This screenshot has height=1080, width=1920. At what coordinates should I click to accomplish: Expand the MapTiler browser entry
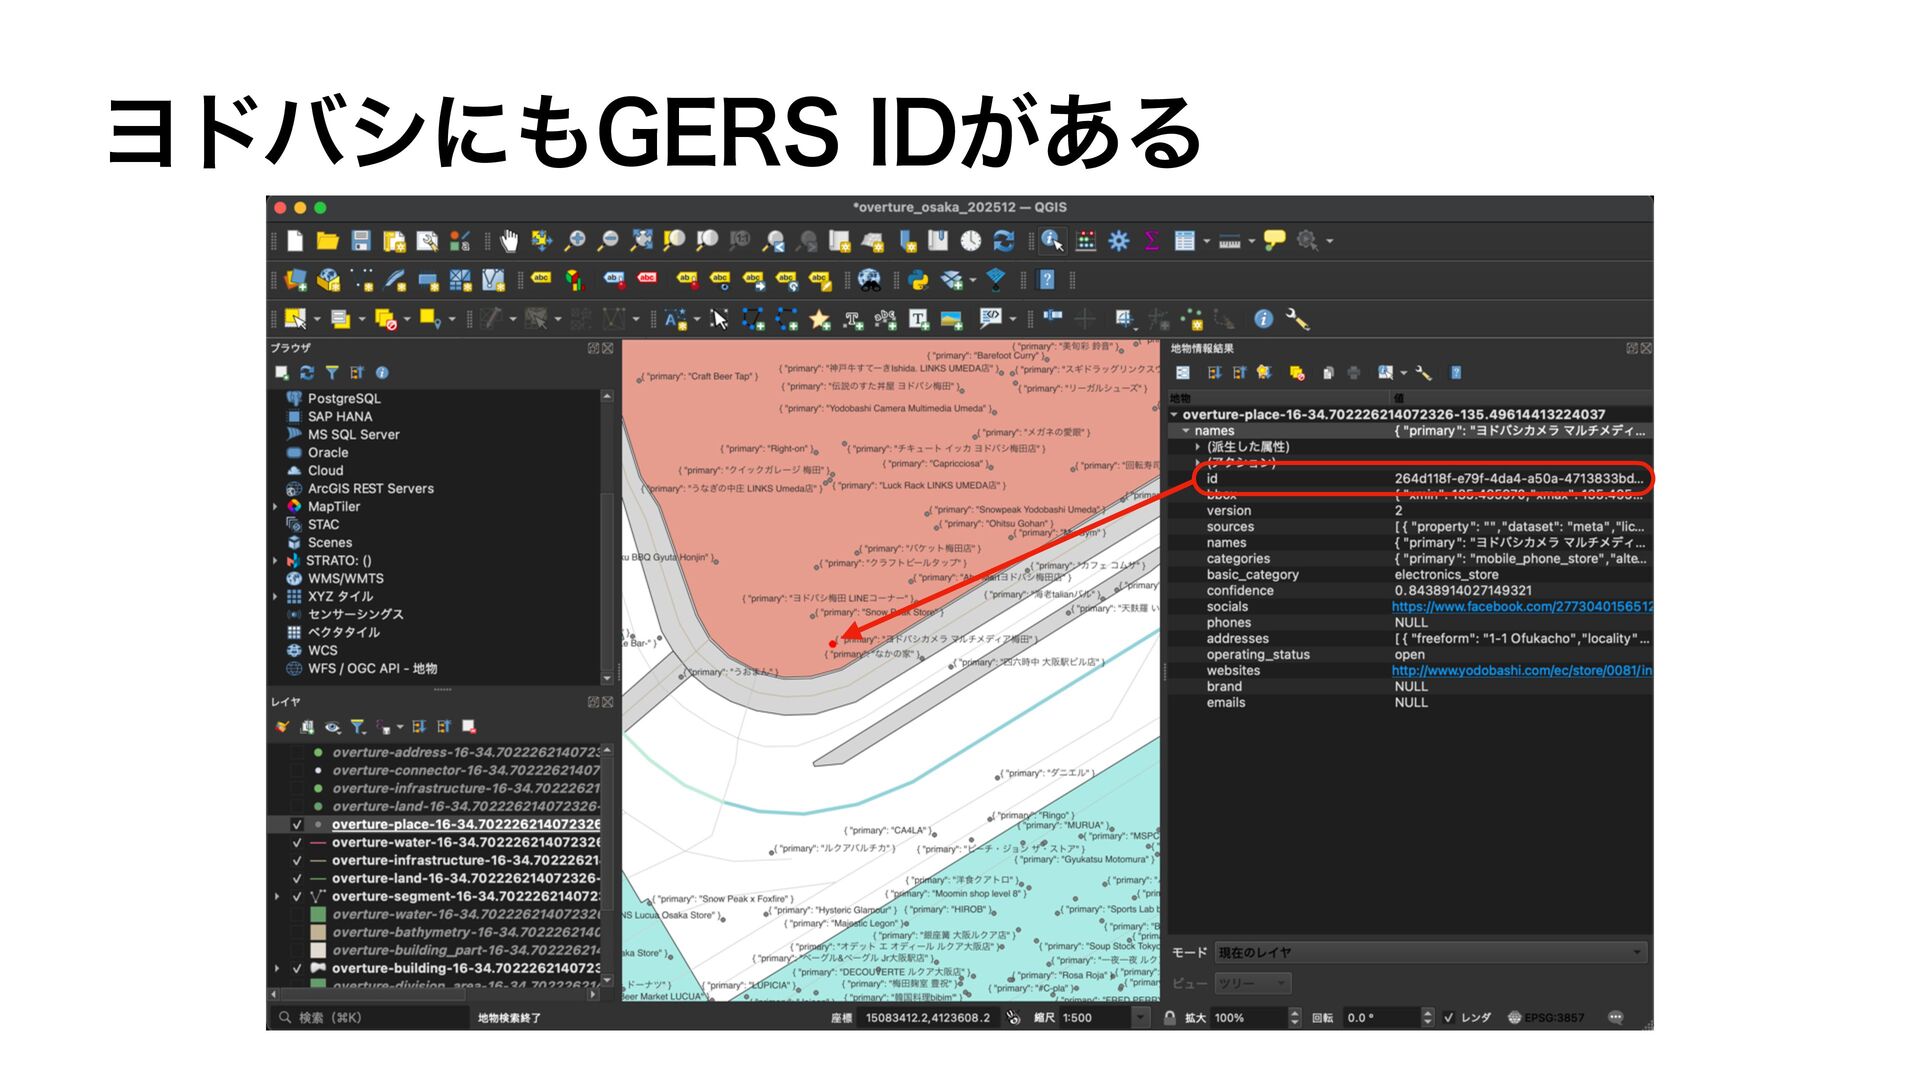[276, 507]
